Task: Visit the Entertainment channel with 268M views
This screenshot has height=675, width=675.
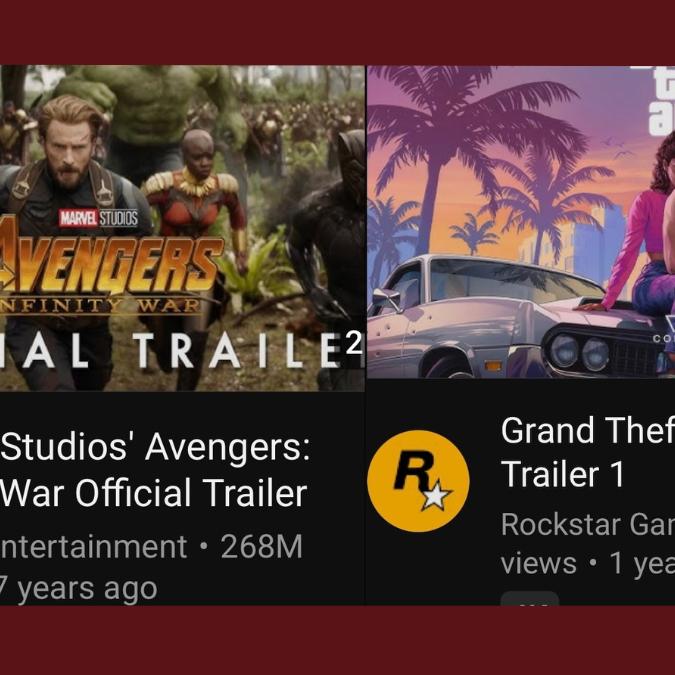Action: (94, 547)
